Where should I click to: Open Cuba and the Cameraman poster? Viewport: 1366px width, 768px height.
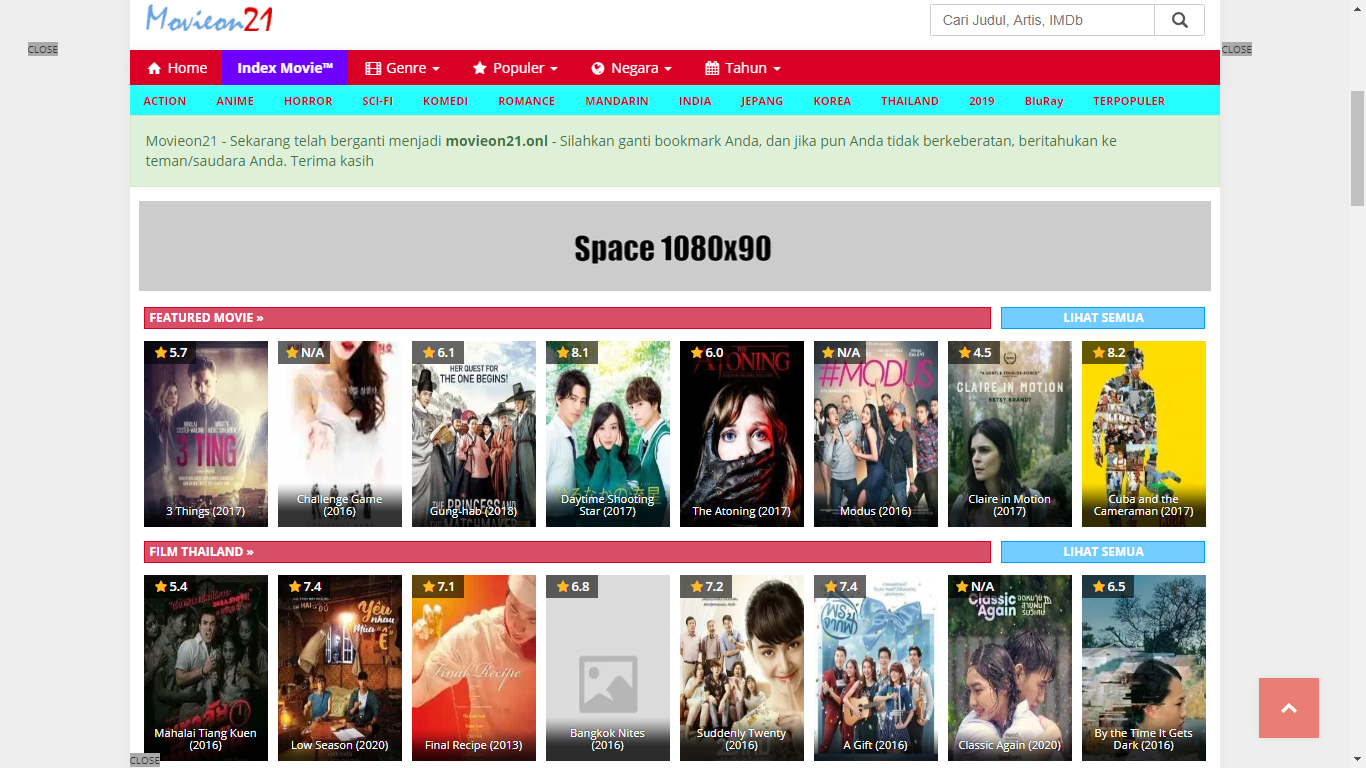pyautogui.click(x=1144, y=434)
